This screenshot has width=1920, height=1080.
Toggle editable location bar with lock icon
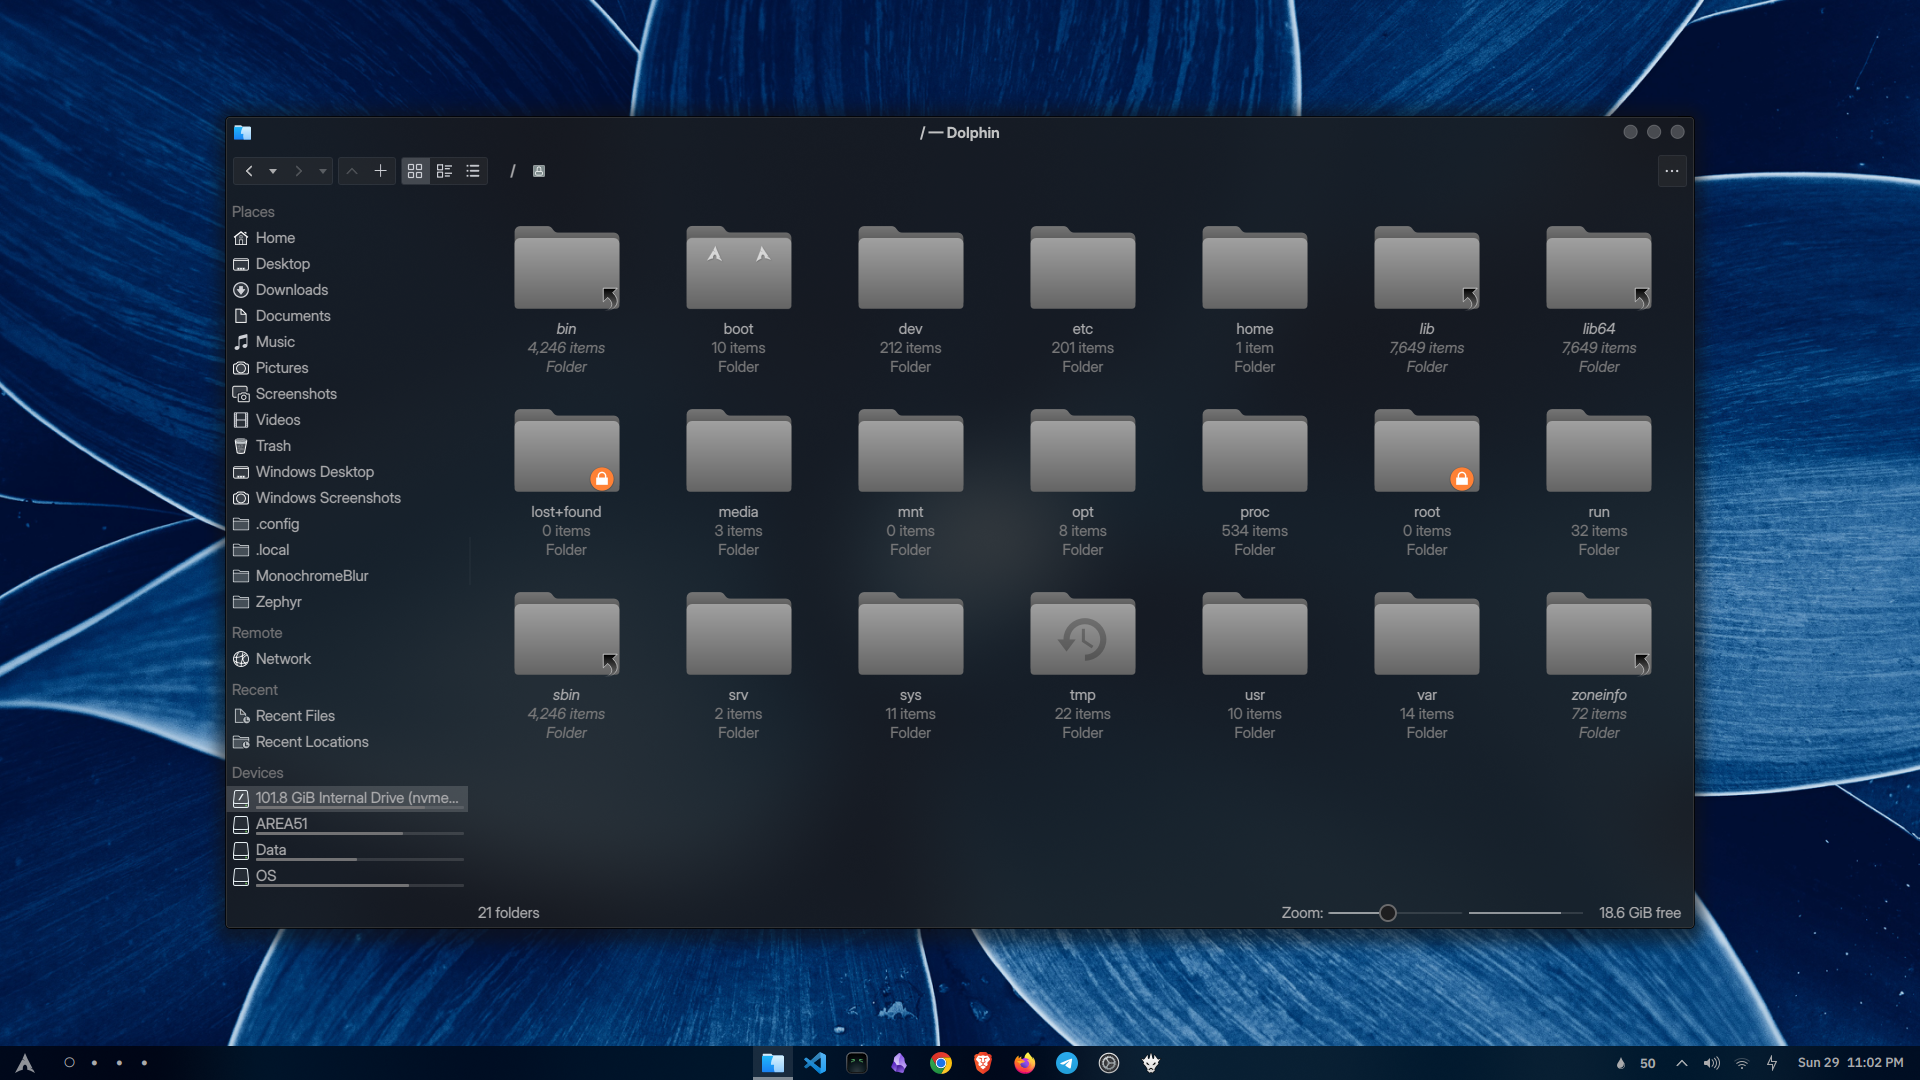(538, 170)
